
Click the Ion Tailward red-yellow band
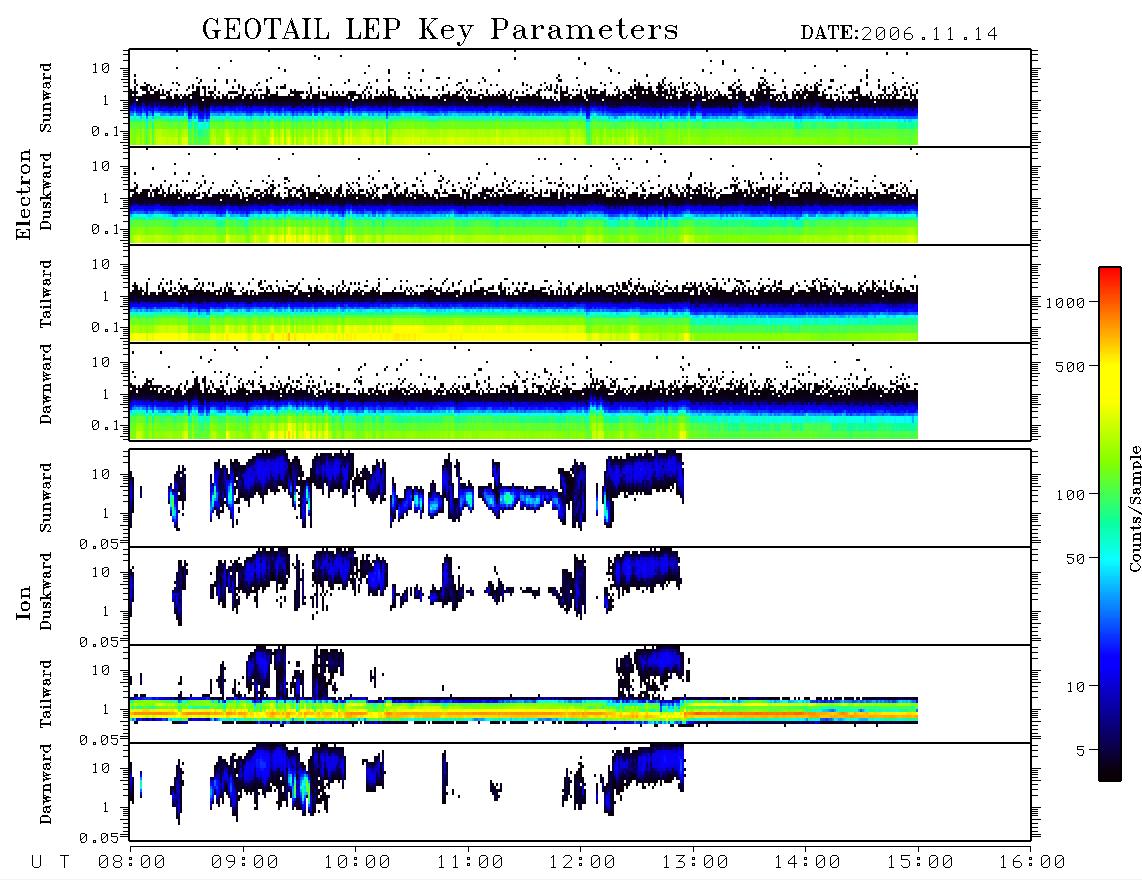524,710
